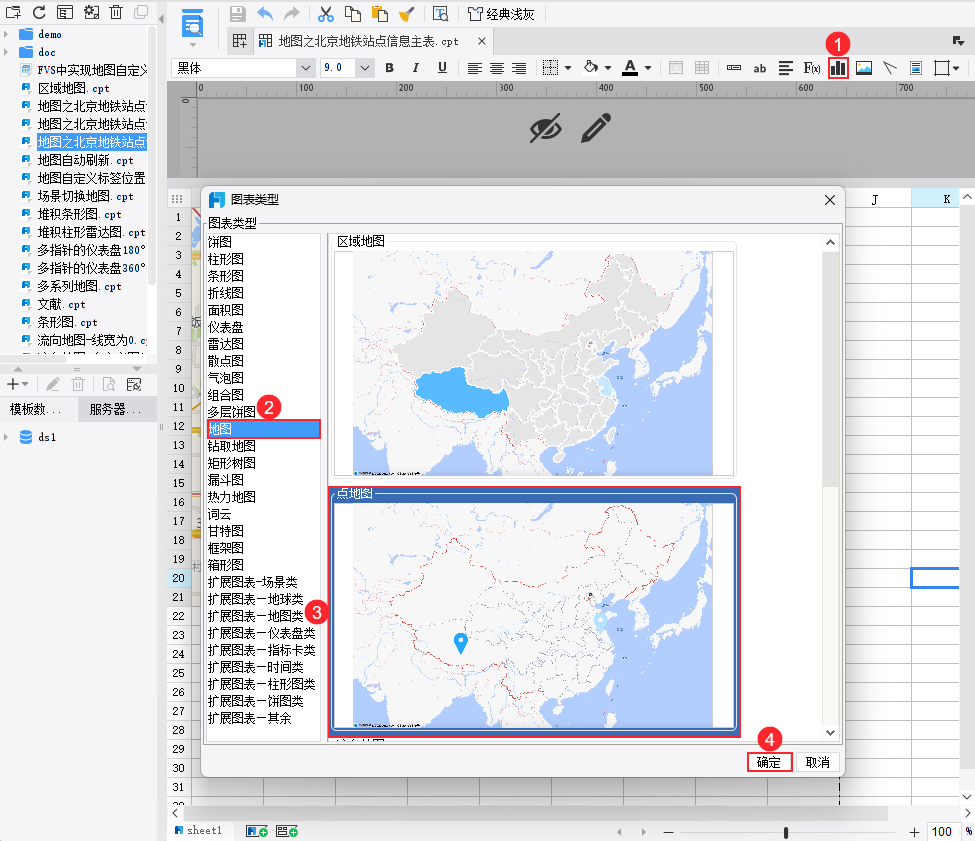Open the font color dropdown arrow
Image resolution: width=975 pixels, height=841 pixels.
(x=648, y=68)
